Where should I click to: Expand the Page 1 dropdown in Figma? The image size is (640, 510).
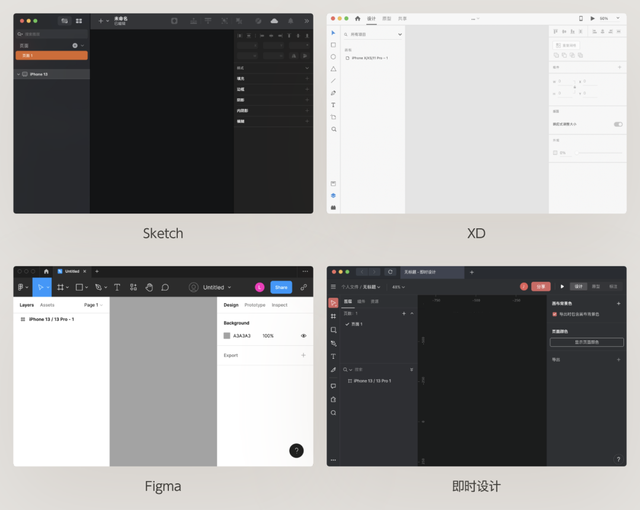[x=93, y=305]
